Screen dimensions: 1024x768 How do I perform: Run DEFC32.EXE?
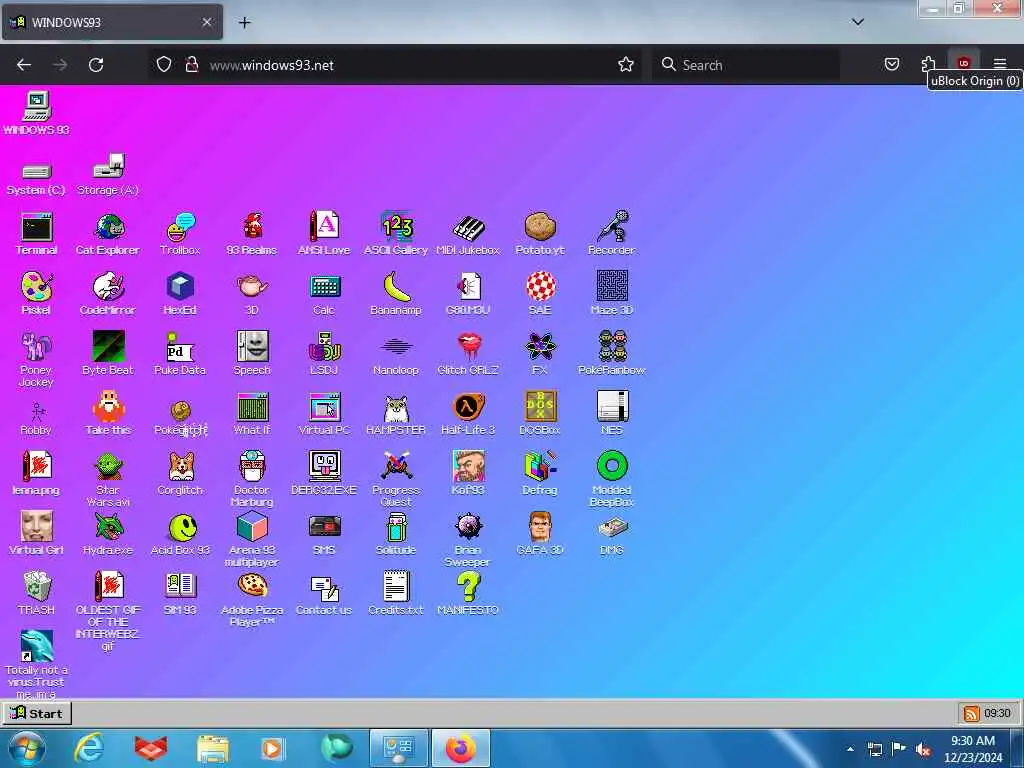click(324, 473)
